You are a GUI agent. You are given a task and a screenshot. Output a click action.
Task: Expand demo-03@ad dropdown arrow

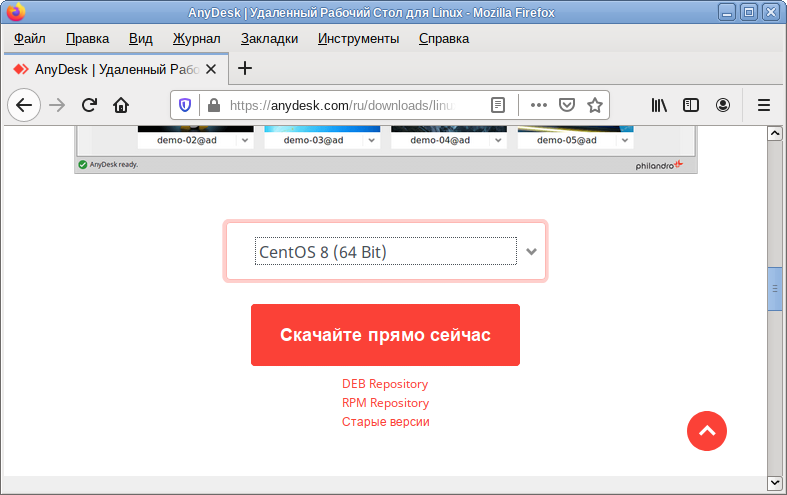(x=371, y=141)
